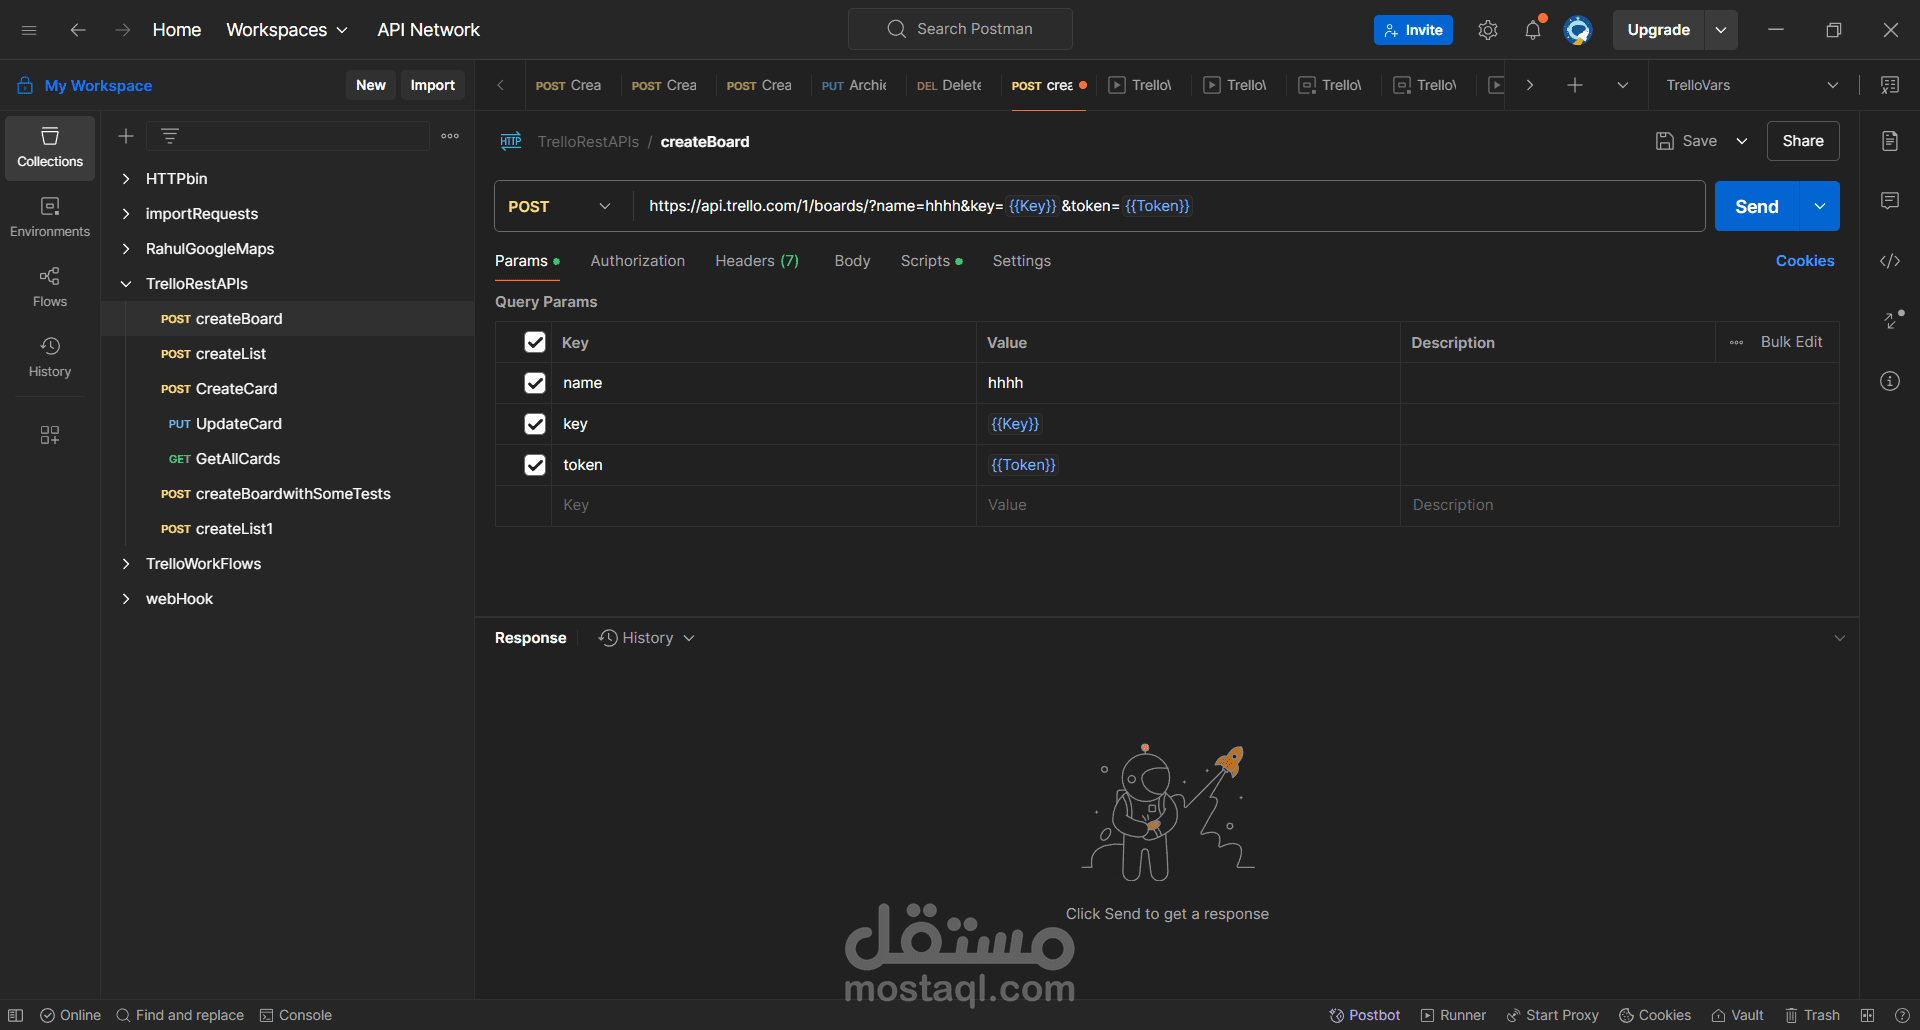Open the environment quick look icon

point(1890,85)
